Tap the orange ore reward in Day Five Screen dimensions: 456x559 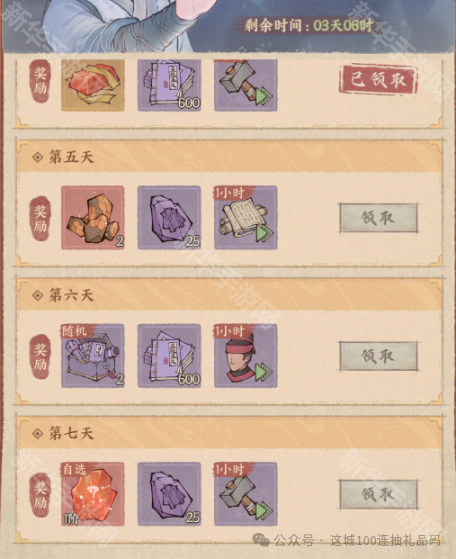(x=93, y=217)
